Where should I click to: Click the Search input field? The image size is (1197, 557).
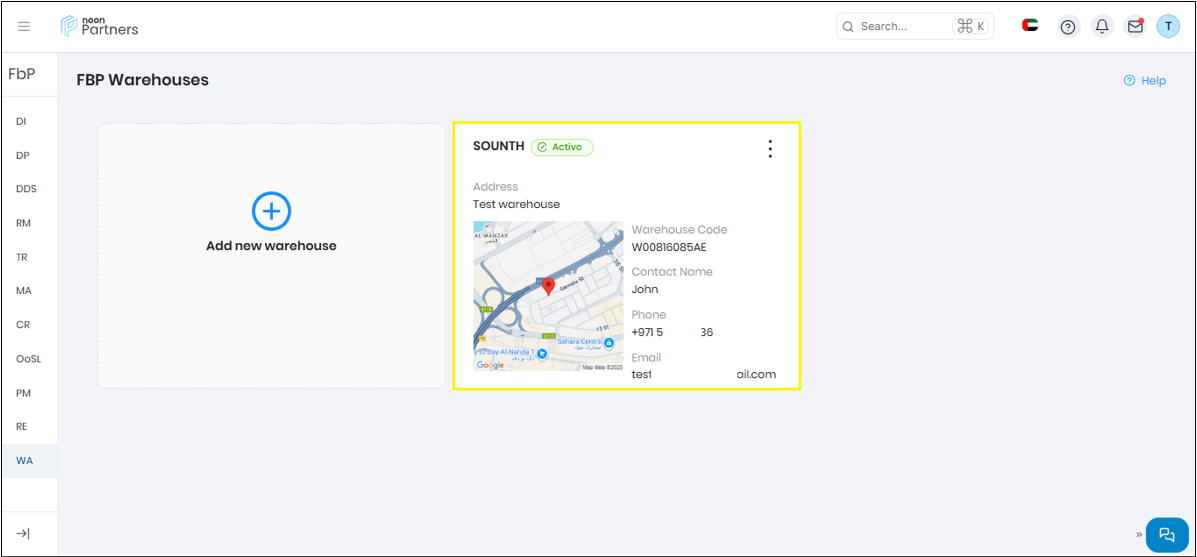(900, 27)
